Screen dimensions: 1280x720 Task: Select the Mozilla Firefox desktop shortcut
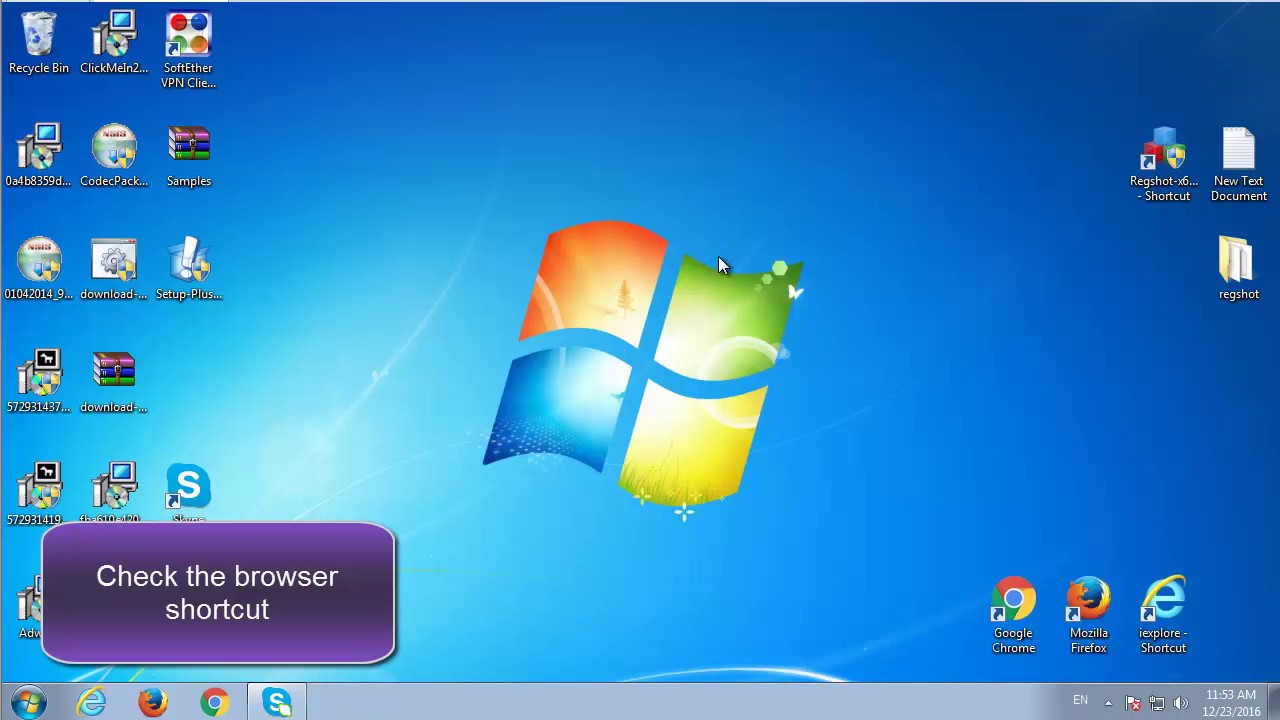[1088, 615]
